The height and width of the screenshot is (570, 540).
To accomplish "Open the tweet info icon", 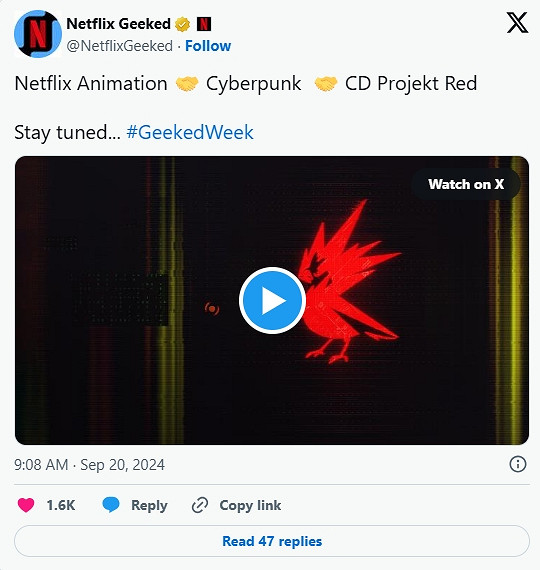I will [x=517, y=464].
